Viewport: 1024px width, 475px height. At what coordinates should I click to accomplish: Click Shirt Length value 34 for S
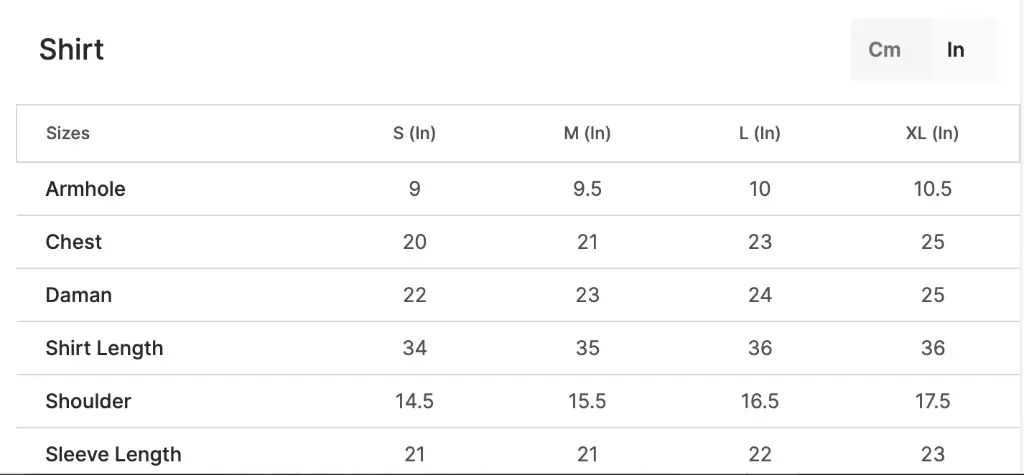(x=415, y=348)
